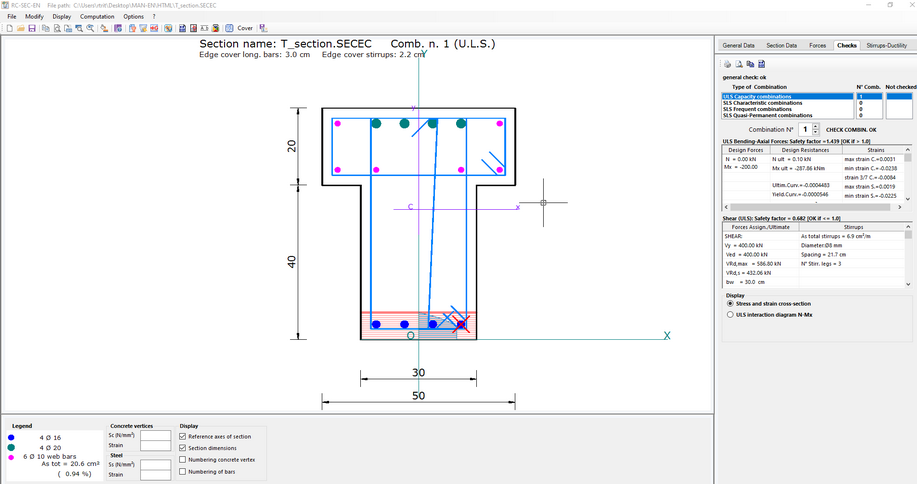Screen dimensions: 917x484
Task: Click the bending table horizontal scrollbar
Action: pyautogui.click(x=810, y=207)
